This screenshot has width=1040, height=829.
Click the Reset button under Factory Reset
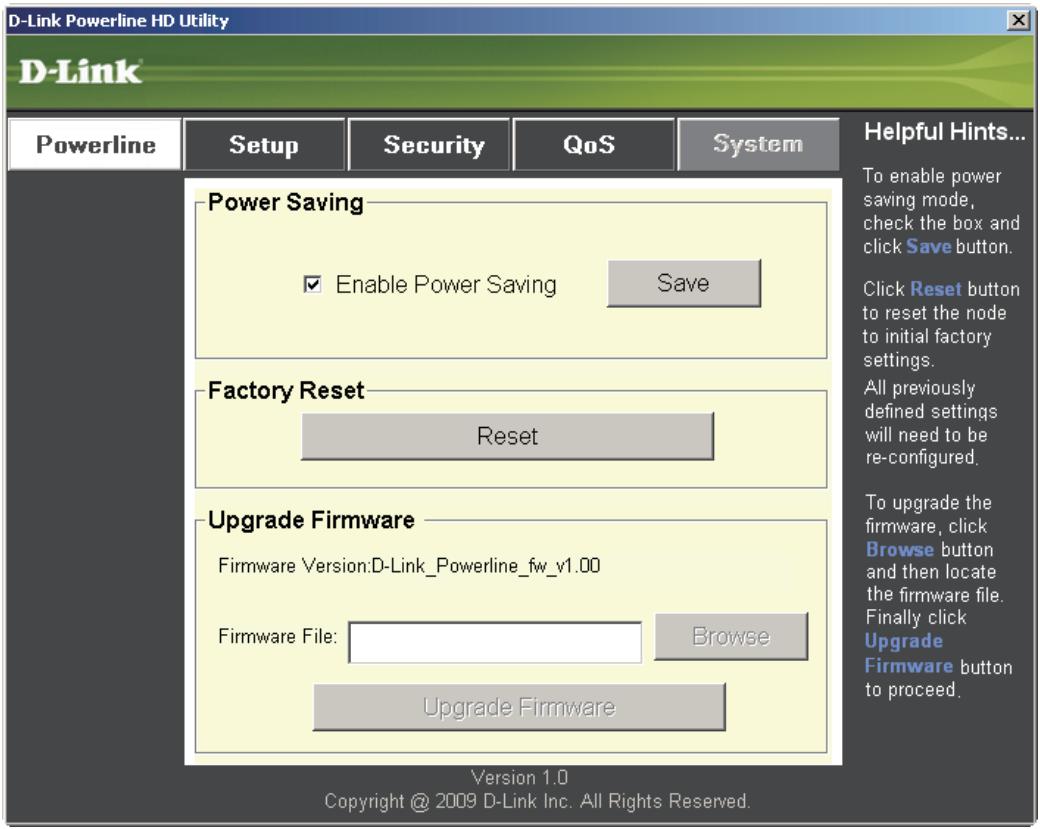[x=507, y=436]
